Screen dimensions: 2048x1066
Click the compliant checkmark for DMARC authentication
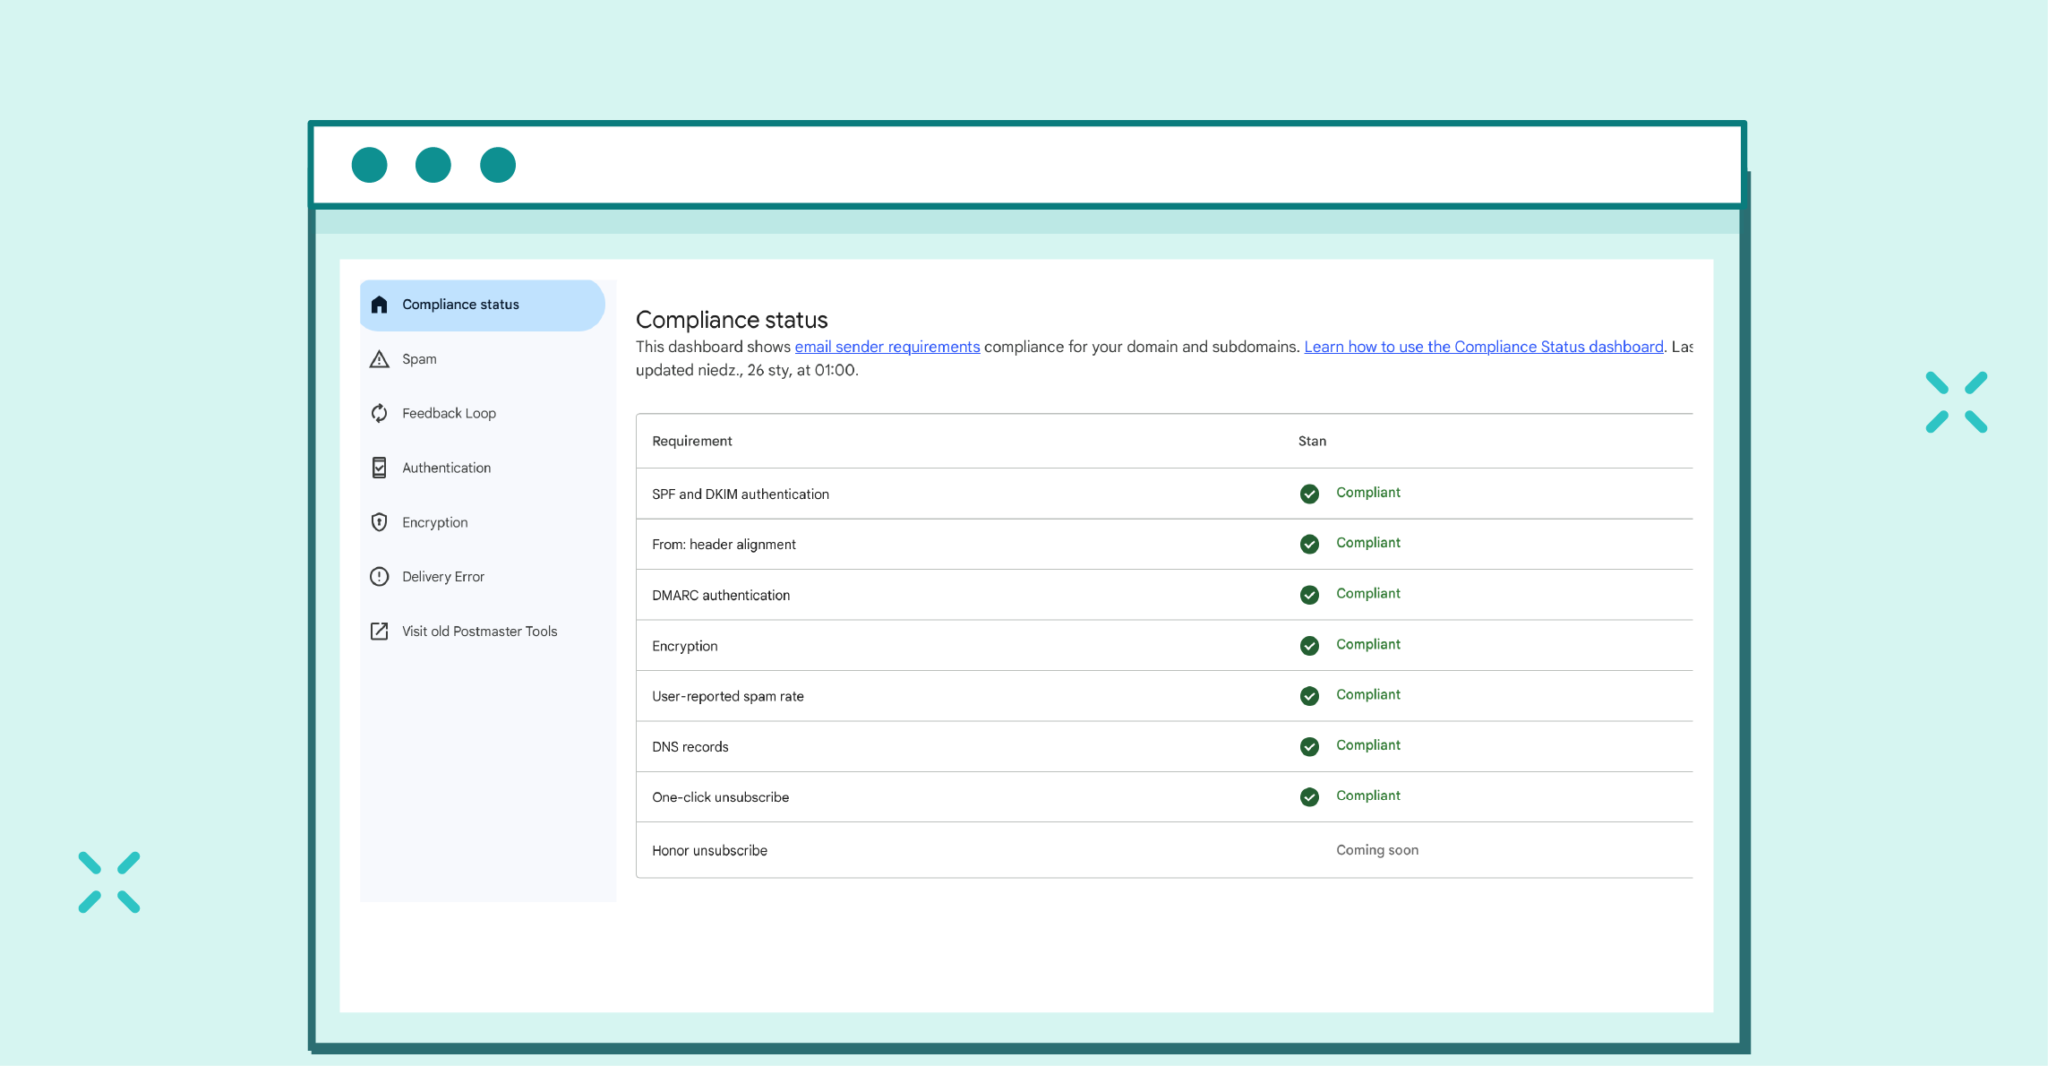pos(1309,594)
